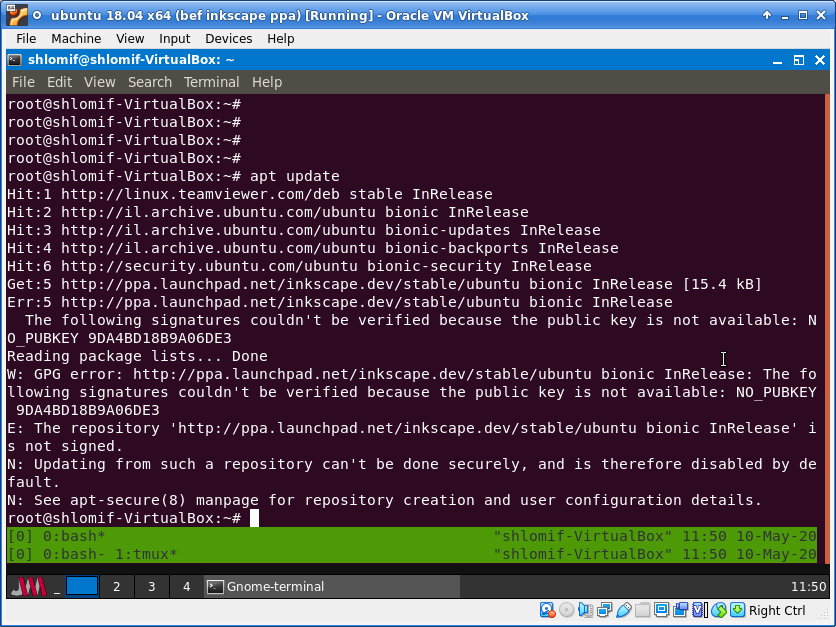Switch to workspace 3 in the pager
Viewport: 836px width, 627px height.
[x=151, y=586]
